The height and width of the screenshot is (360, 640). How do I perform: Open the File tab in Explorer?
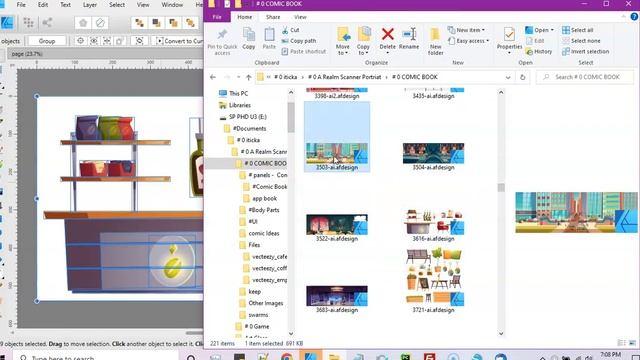pos(217,17)
